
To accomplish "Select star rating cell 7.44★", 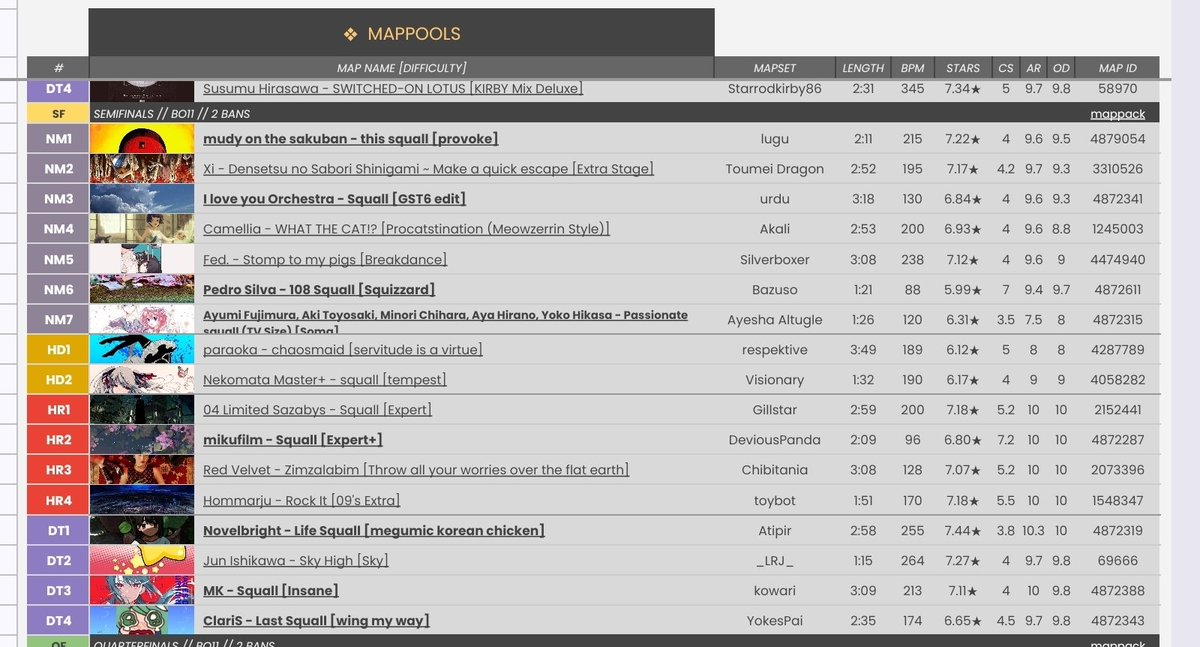I will point(963,531).
